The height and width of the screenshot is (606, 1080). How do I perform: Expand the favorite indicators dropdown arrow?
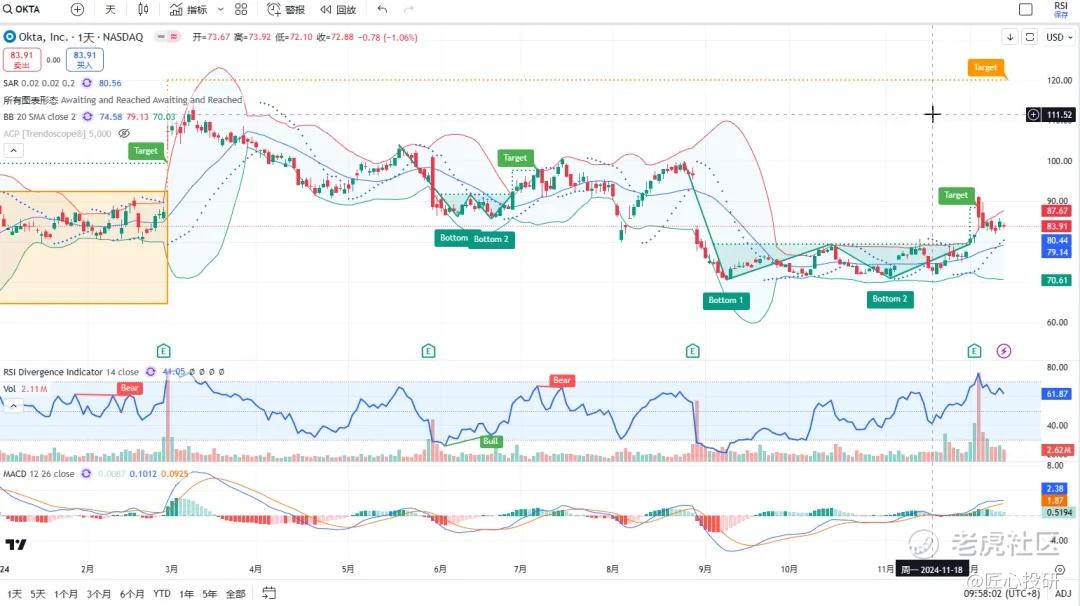[220, 9]
